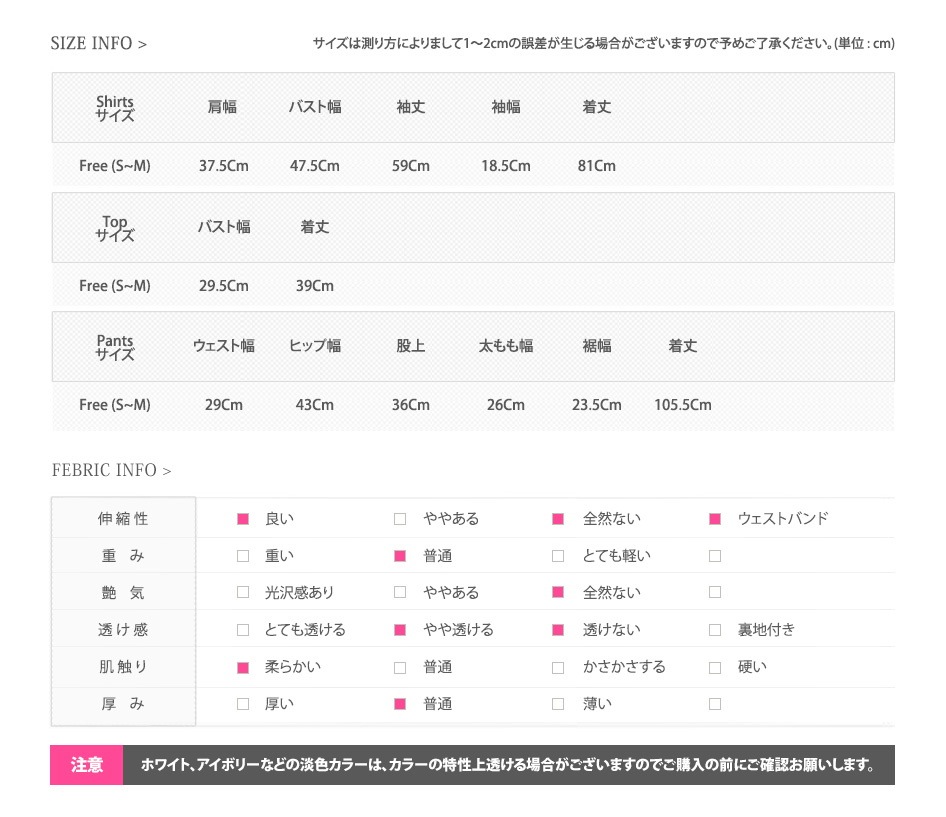Tick the 厚い checkbox
Viewport: 946px width, 817px height.
coord(243,704)
